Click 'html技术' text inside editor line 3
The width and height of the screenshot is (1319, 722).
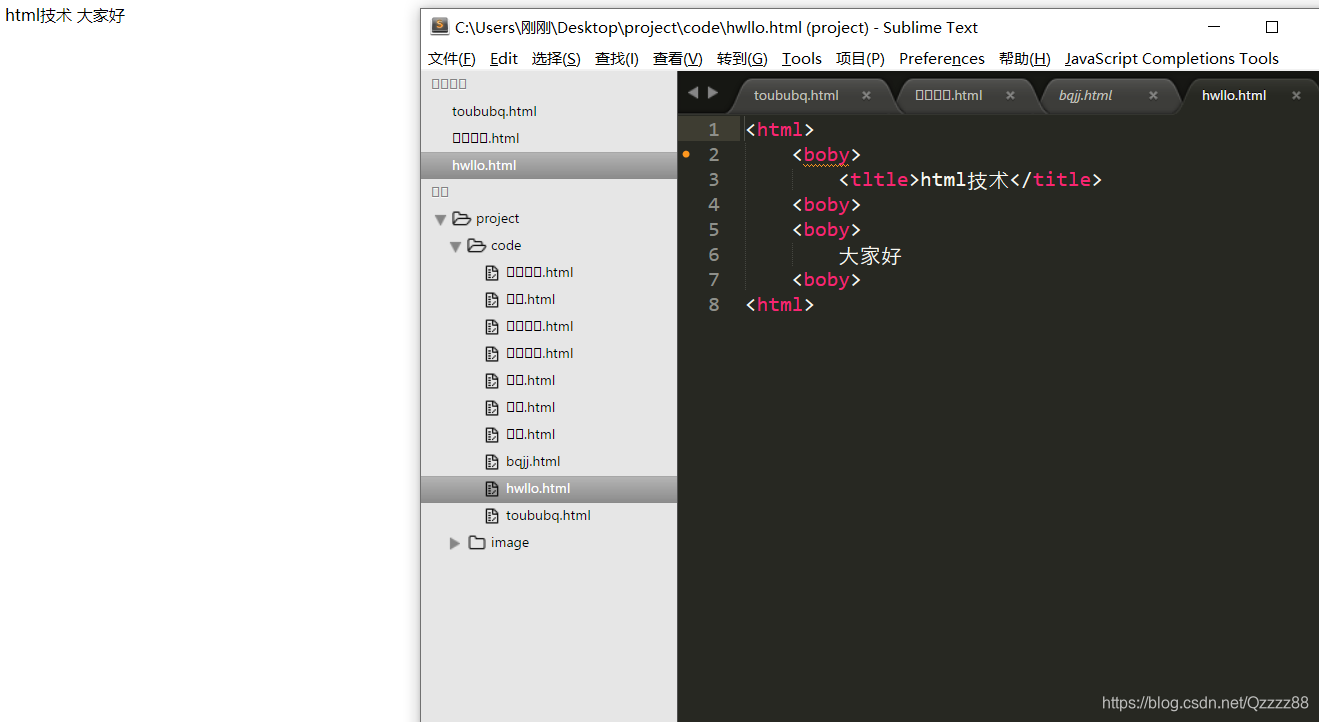pyautogui.click(x=964, y=180)
